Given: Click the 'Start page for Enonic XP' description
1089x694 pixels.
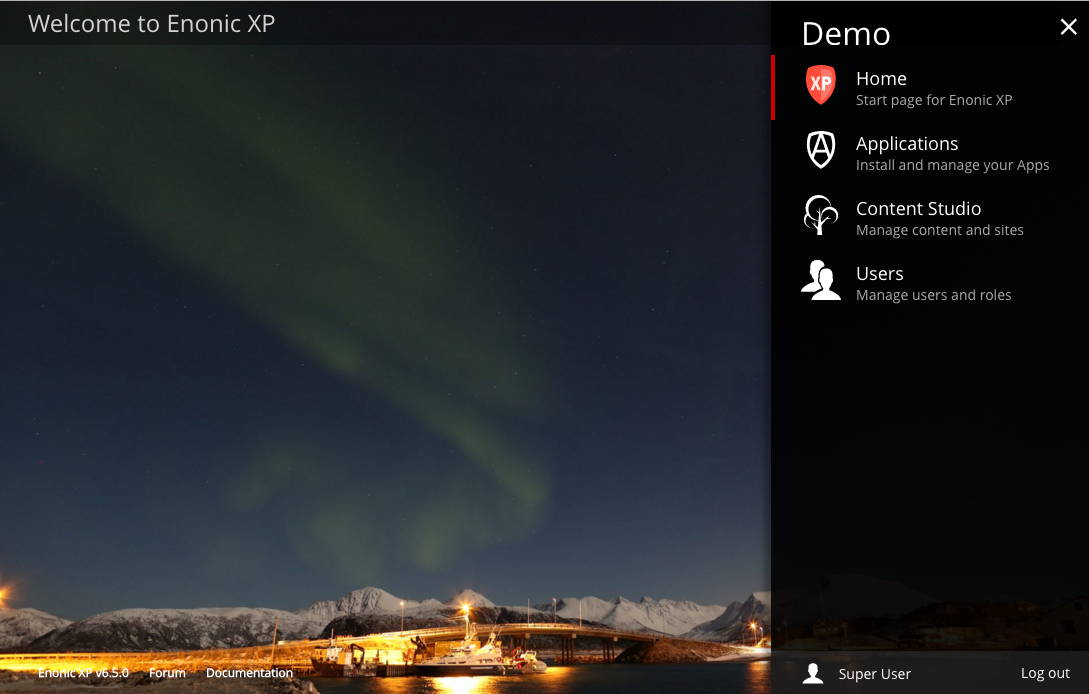Looking at the screenshot, I should [933, 100].
